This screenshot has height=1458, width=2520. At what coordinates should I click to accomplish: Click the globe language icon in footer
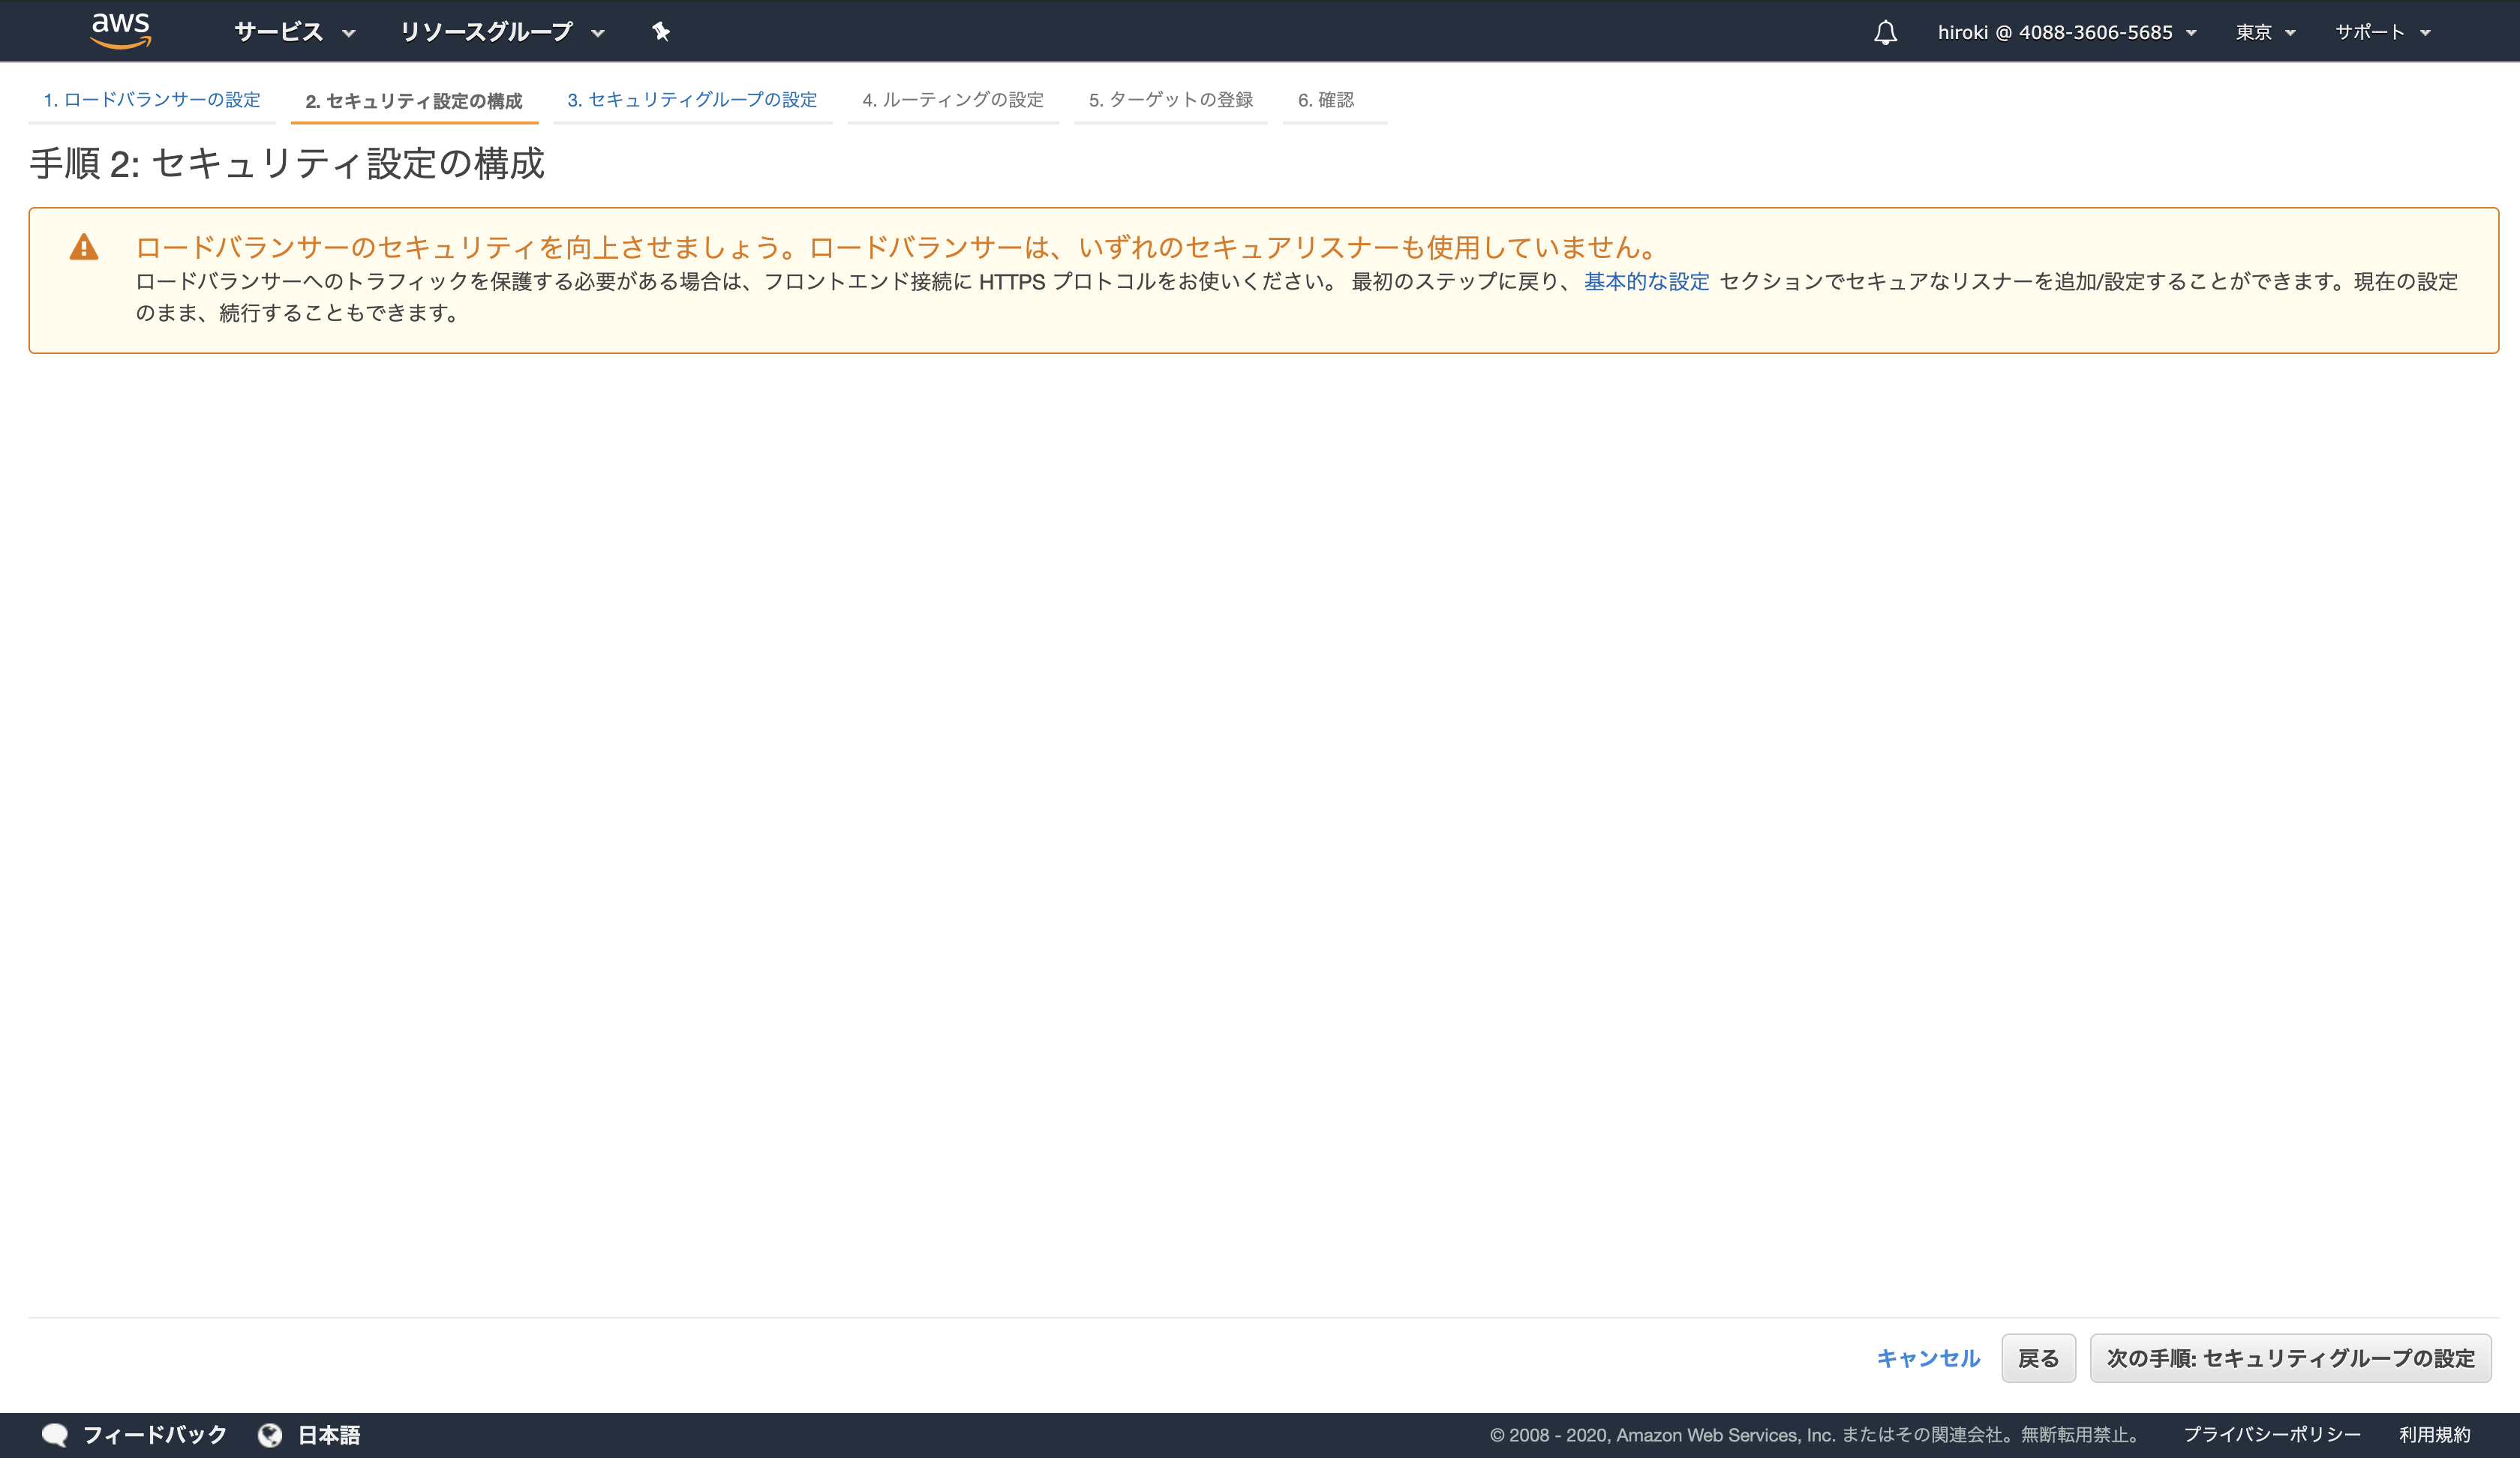(271, 1433)
